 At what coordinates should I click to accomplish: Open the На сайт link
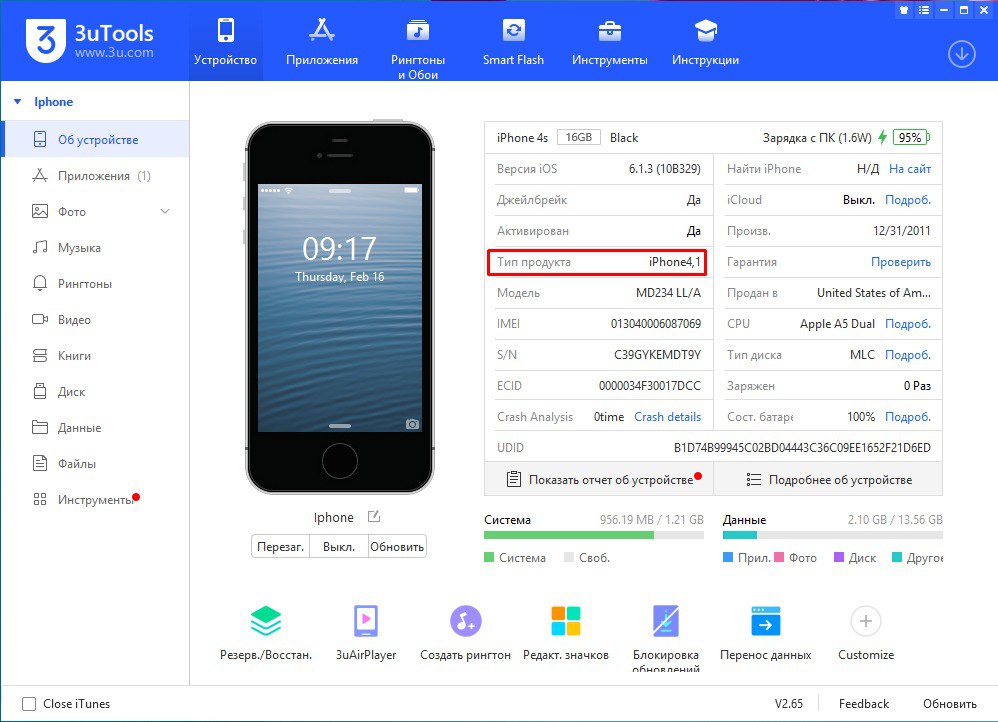pyautogui.click(x=910, y=169)
